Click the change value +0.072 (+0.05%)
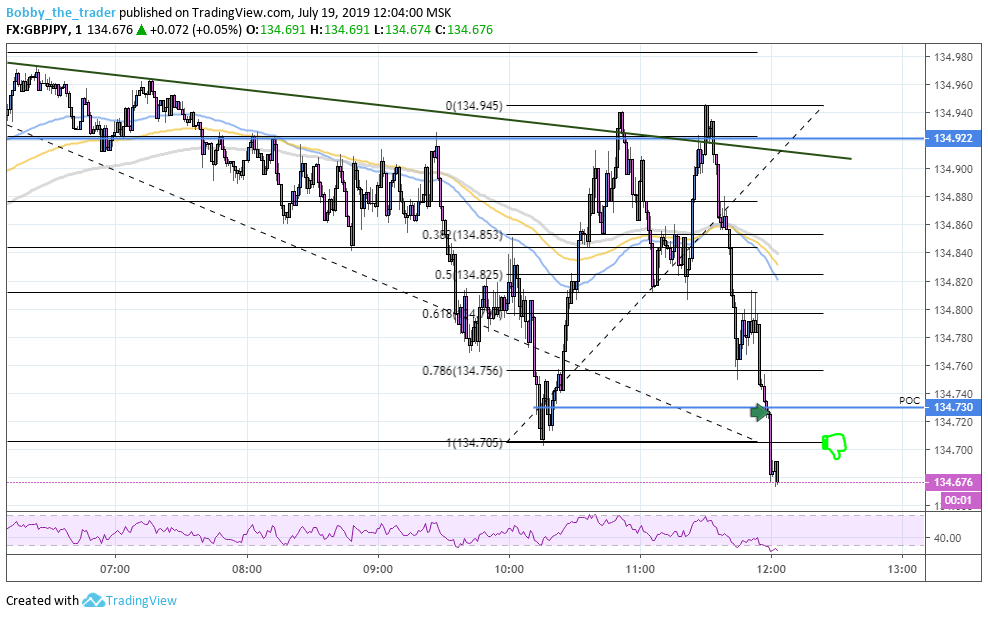Screen dimensions: 988x618 (x=196, y=30)
